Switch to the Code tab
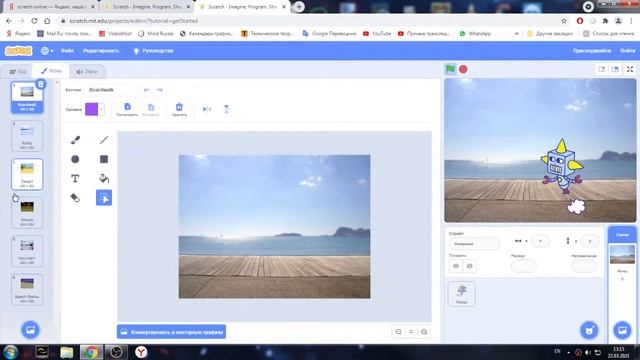This screenshot has height=360, width=640. pos(18,71)
